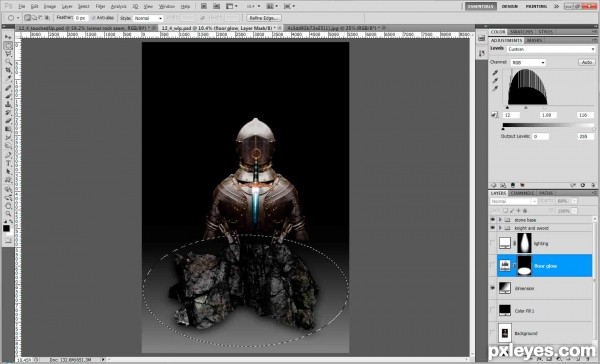Pick the white point eyedropper in Levels
Screen dimensions: 600x364
point(496,88)
